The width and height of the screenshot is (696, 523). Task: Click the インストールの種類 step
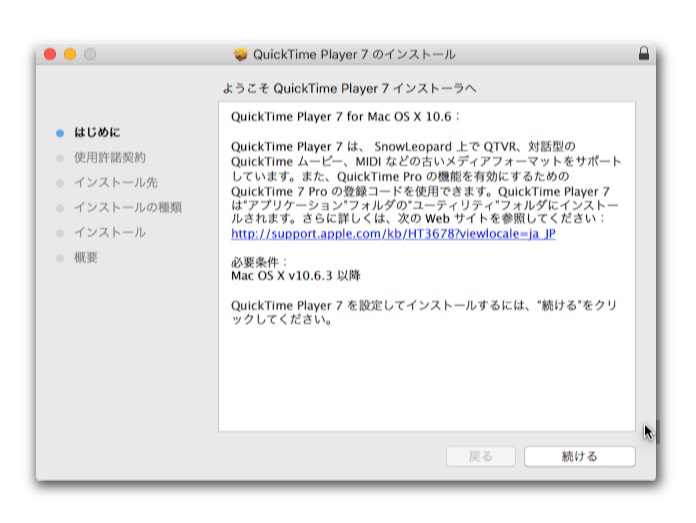coord(127,207)
